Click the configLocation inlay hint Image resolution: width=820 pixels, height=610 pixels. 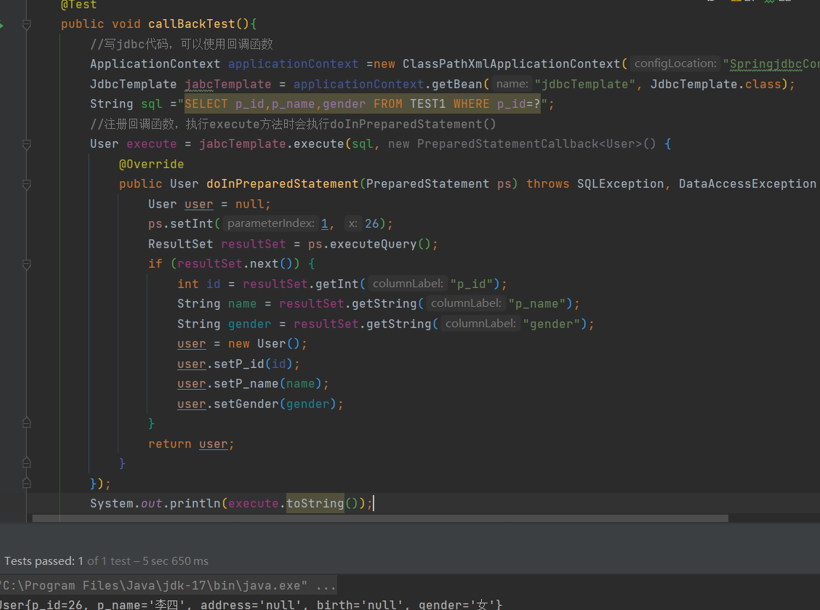tap(675, 64)
